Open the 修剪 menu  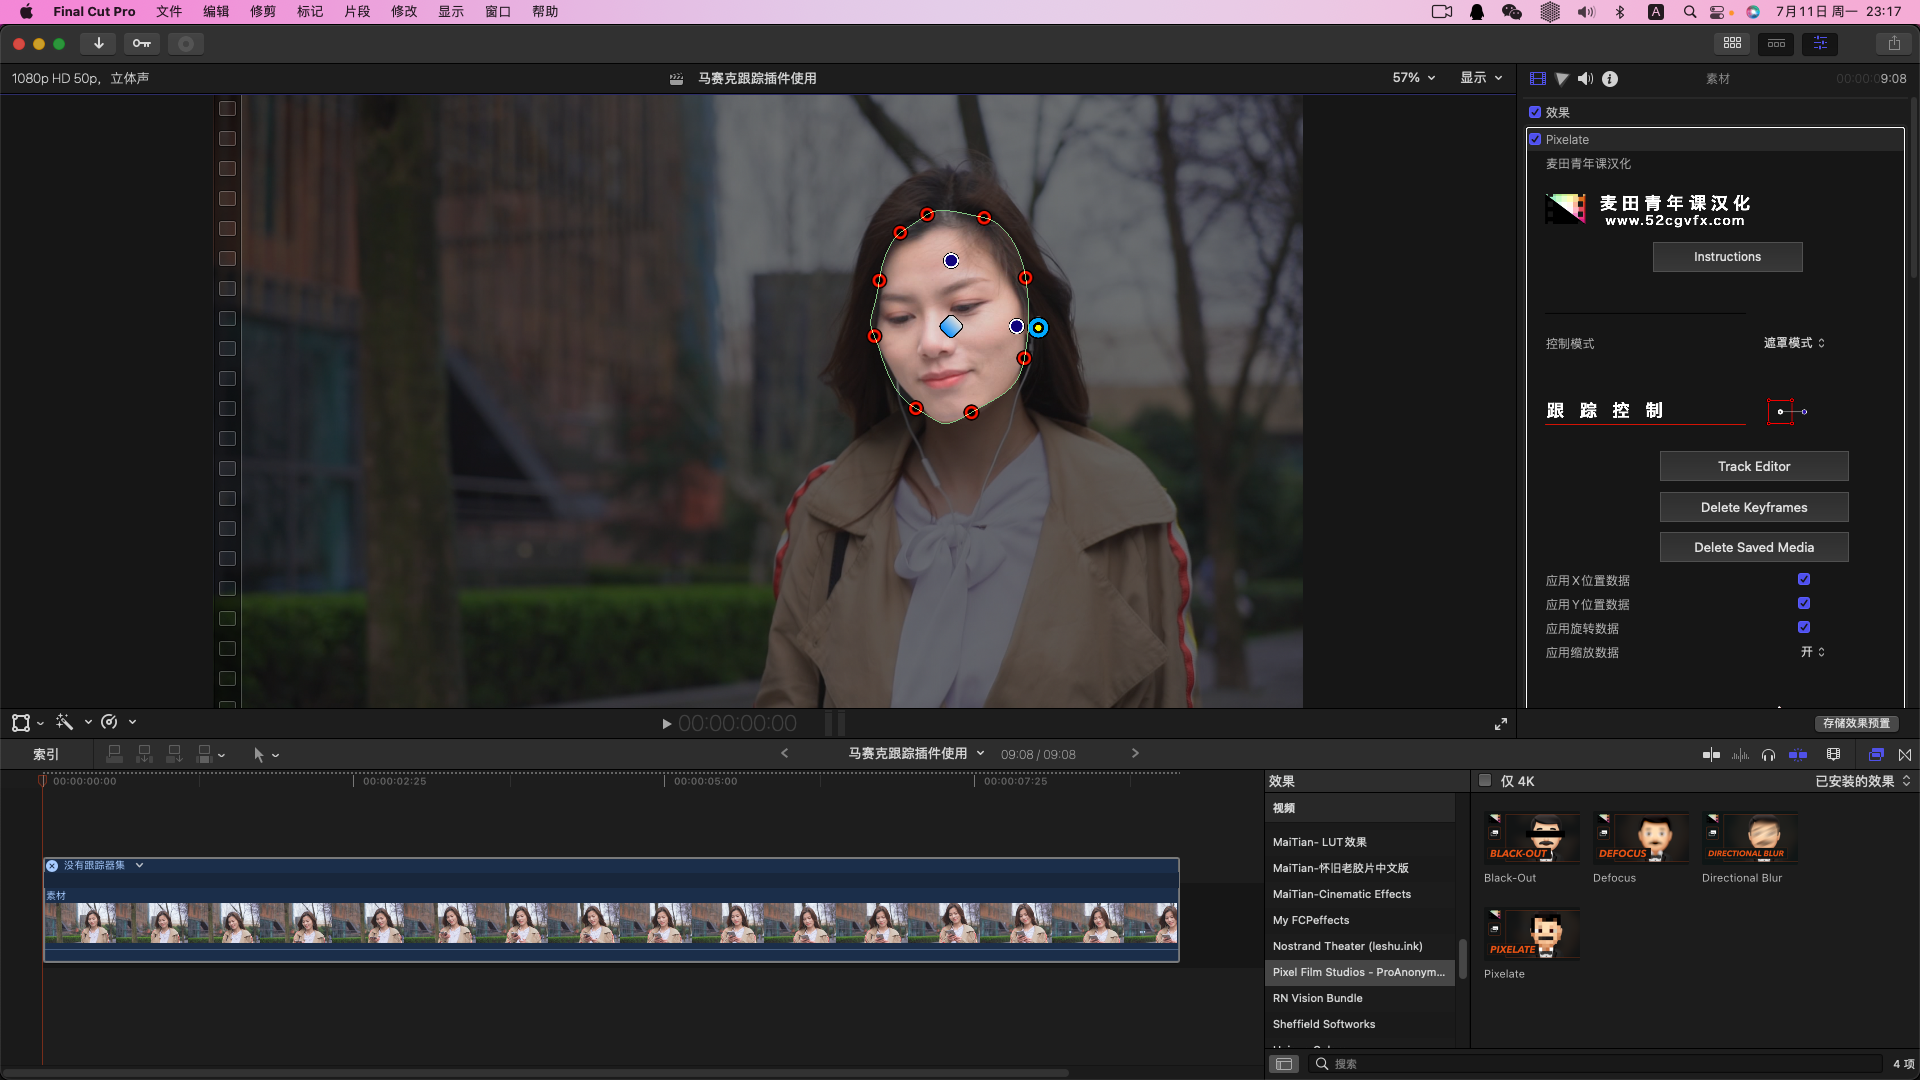pos(263,12)
